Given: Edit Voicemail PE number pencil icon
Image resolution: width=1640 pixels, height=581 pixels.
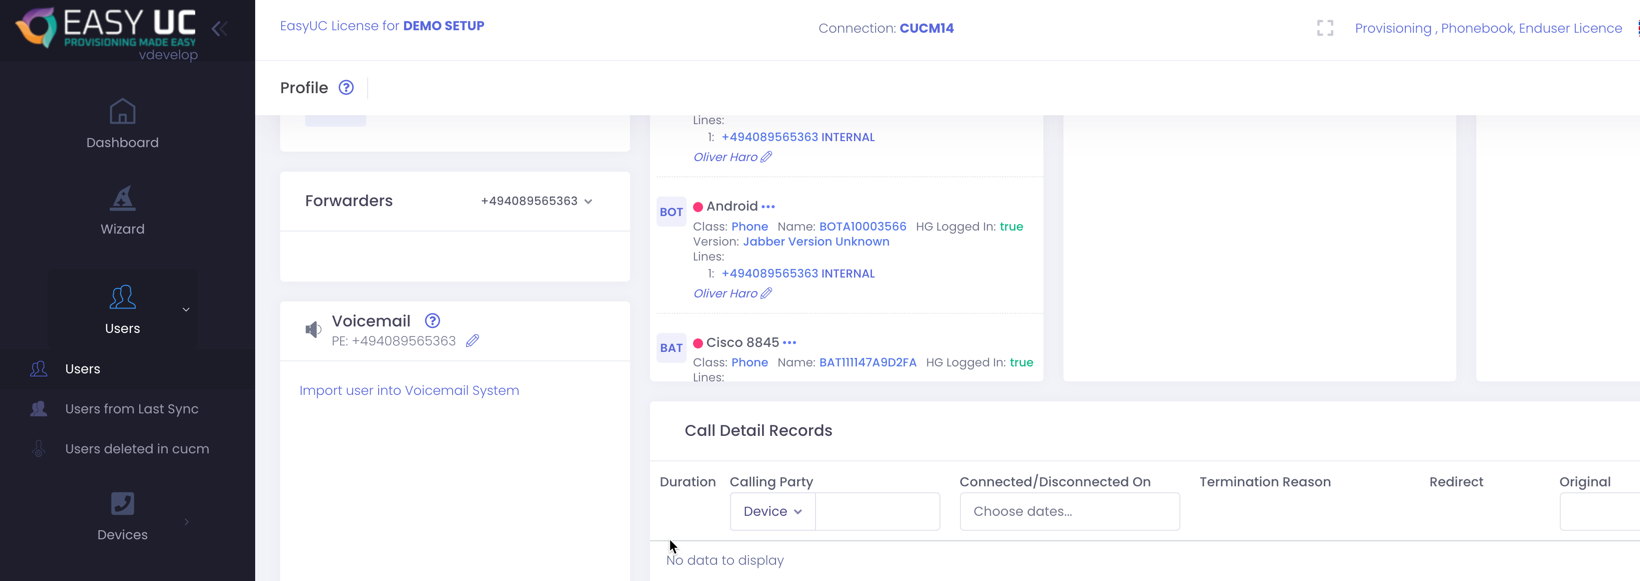Looking at the screenshot, I should pyautogui.click(x=473, y=341).
